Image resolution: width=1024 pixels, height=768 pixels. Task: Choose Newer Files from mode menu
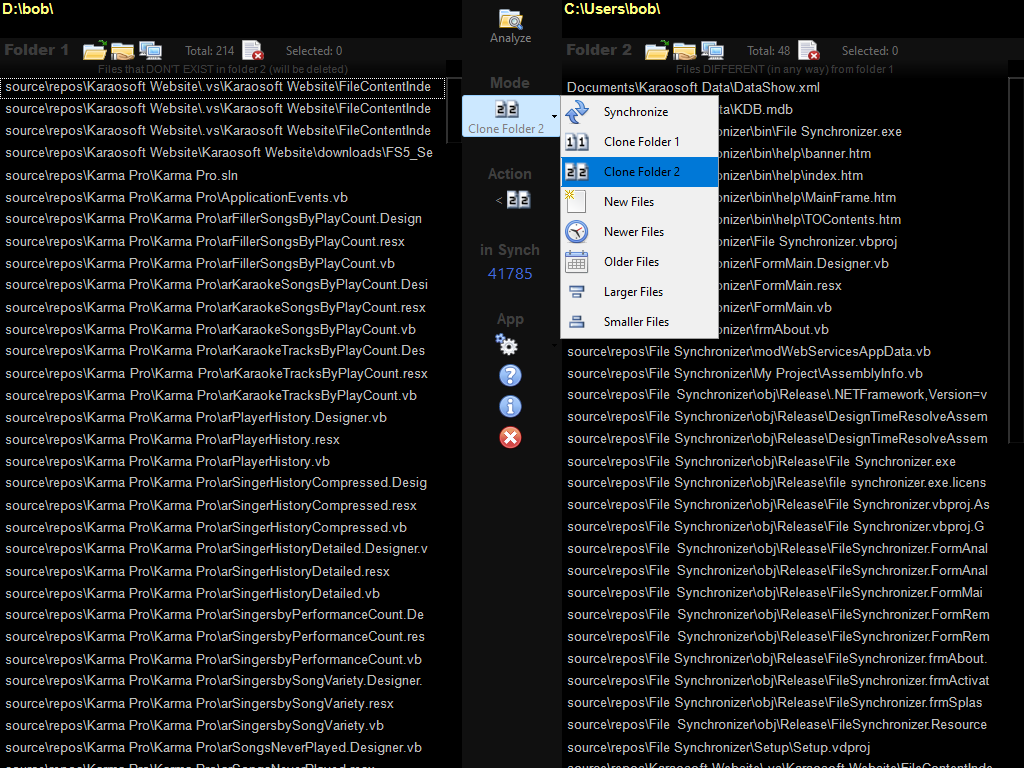point(639,232)
